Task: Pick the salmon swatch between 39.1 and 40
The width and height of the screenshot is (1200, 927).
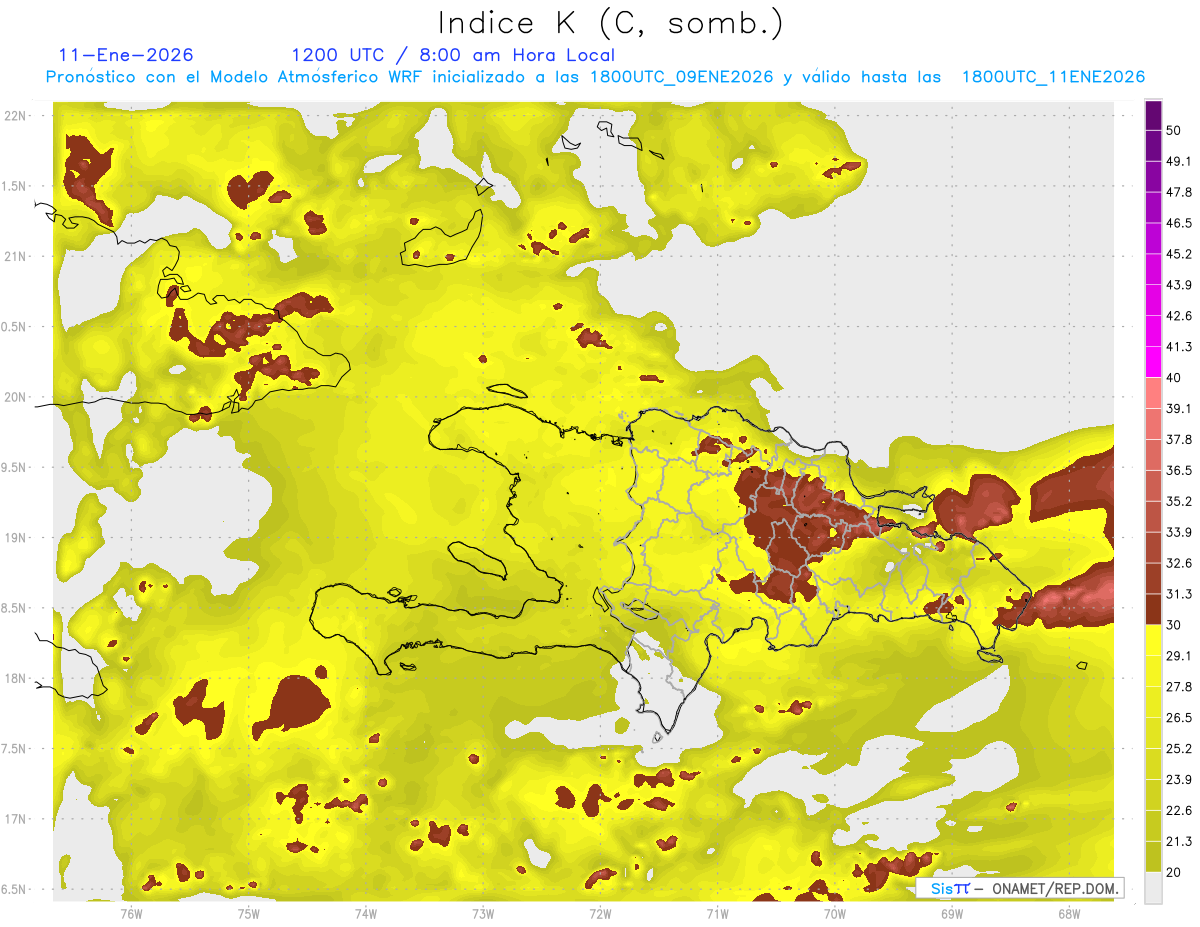Action: pyautogui.click(x=1153, y=393)
